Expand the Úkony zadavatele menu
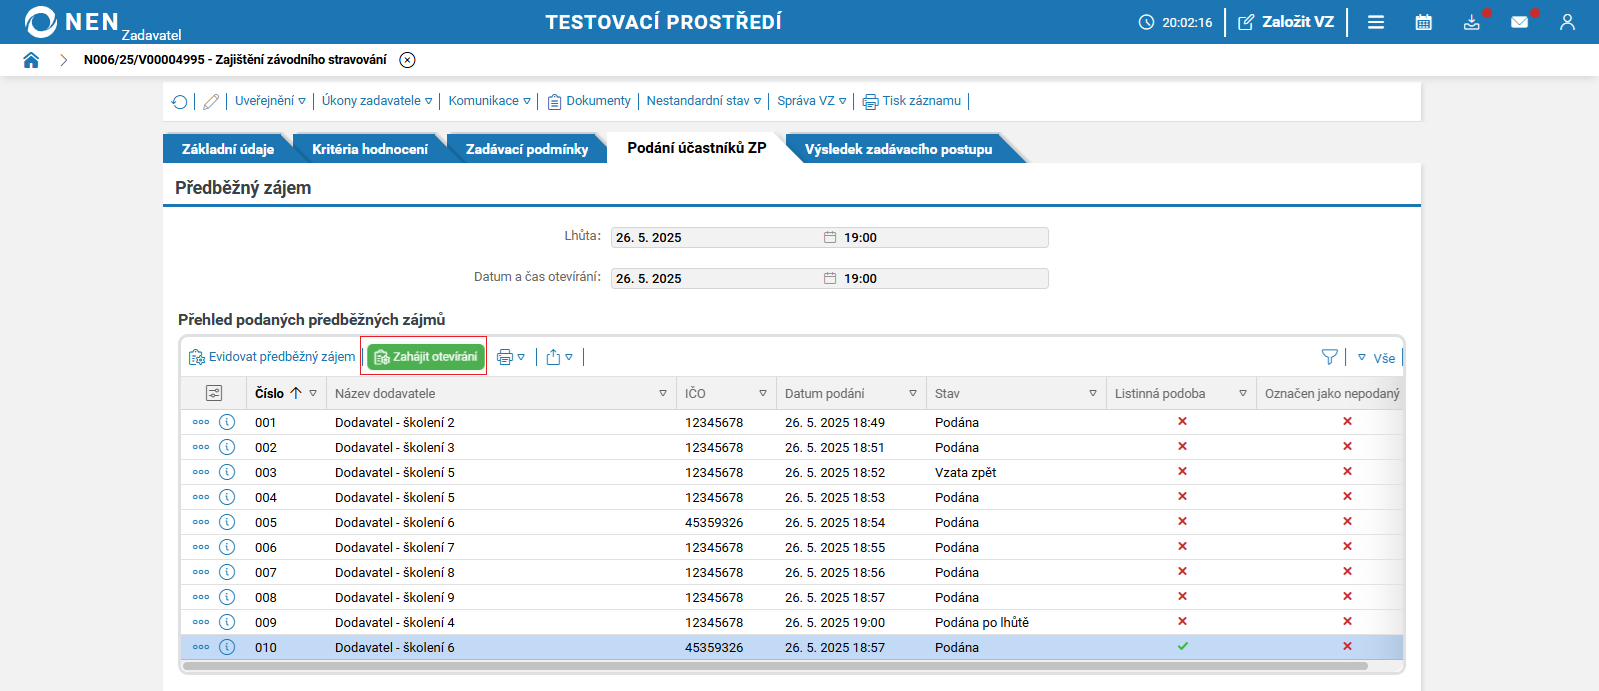The height and width of the screenshot is (691, 1599). (x=377, y=101)
